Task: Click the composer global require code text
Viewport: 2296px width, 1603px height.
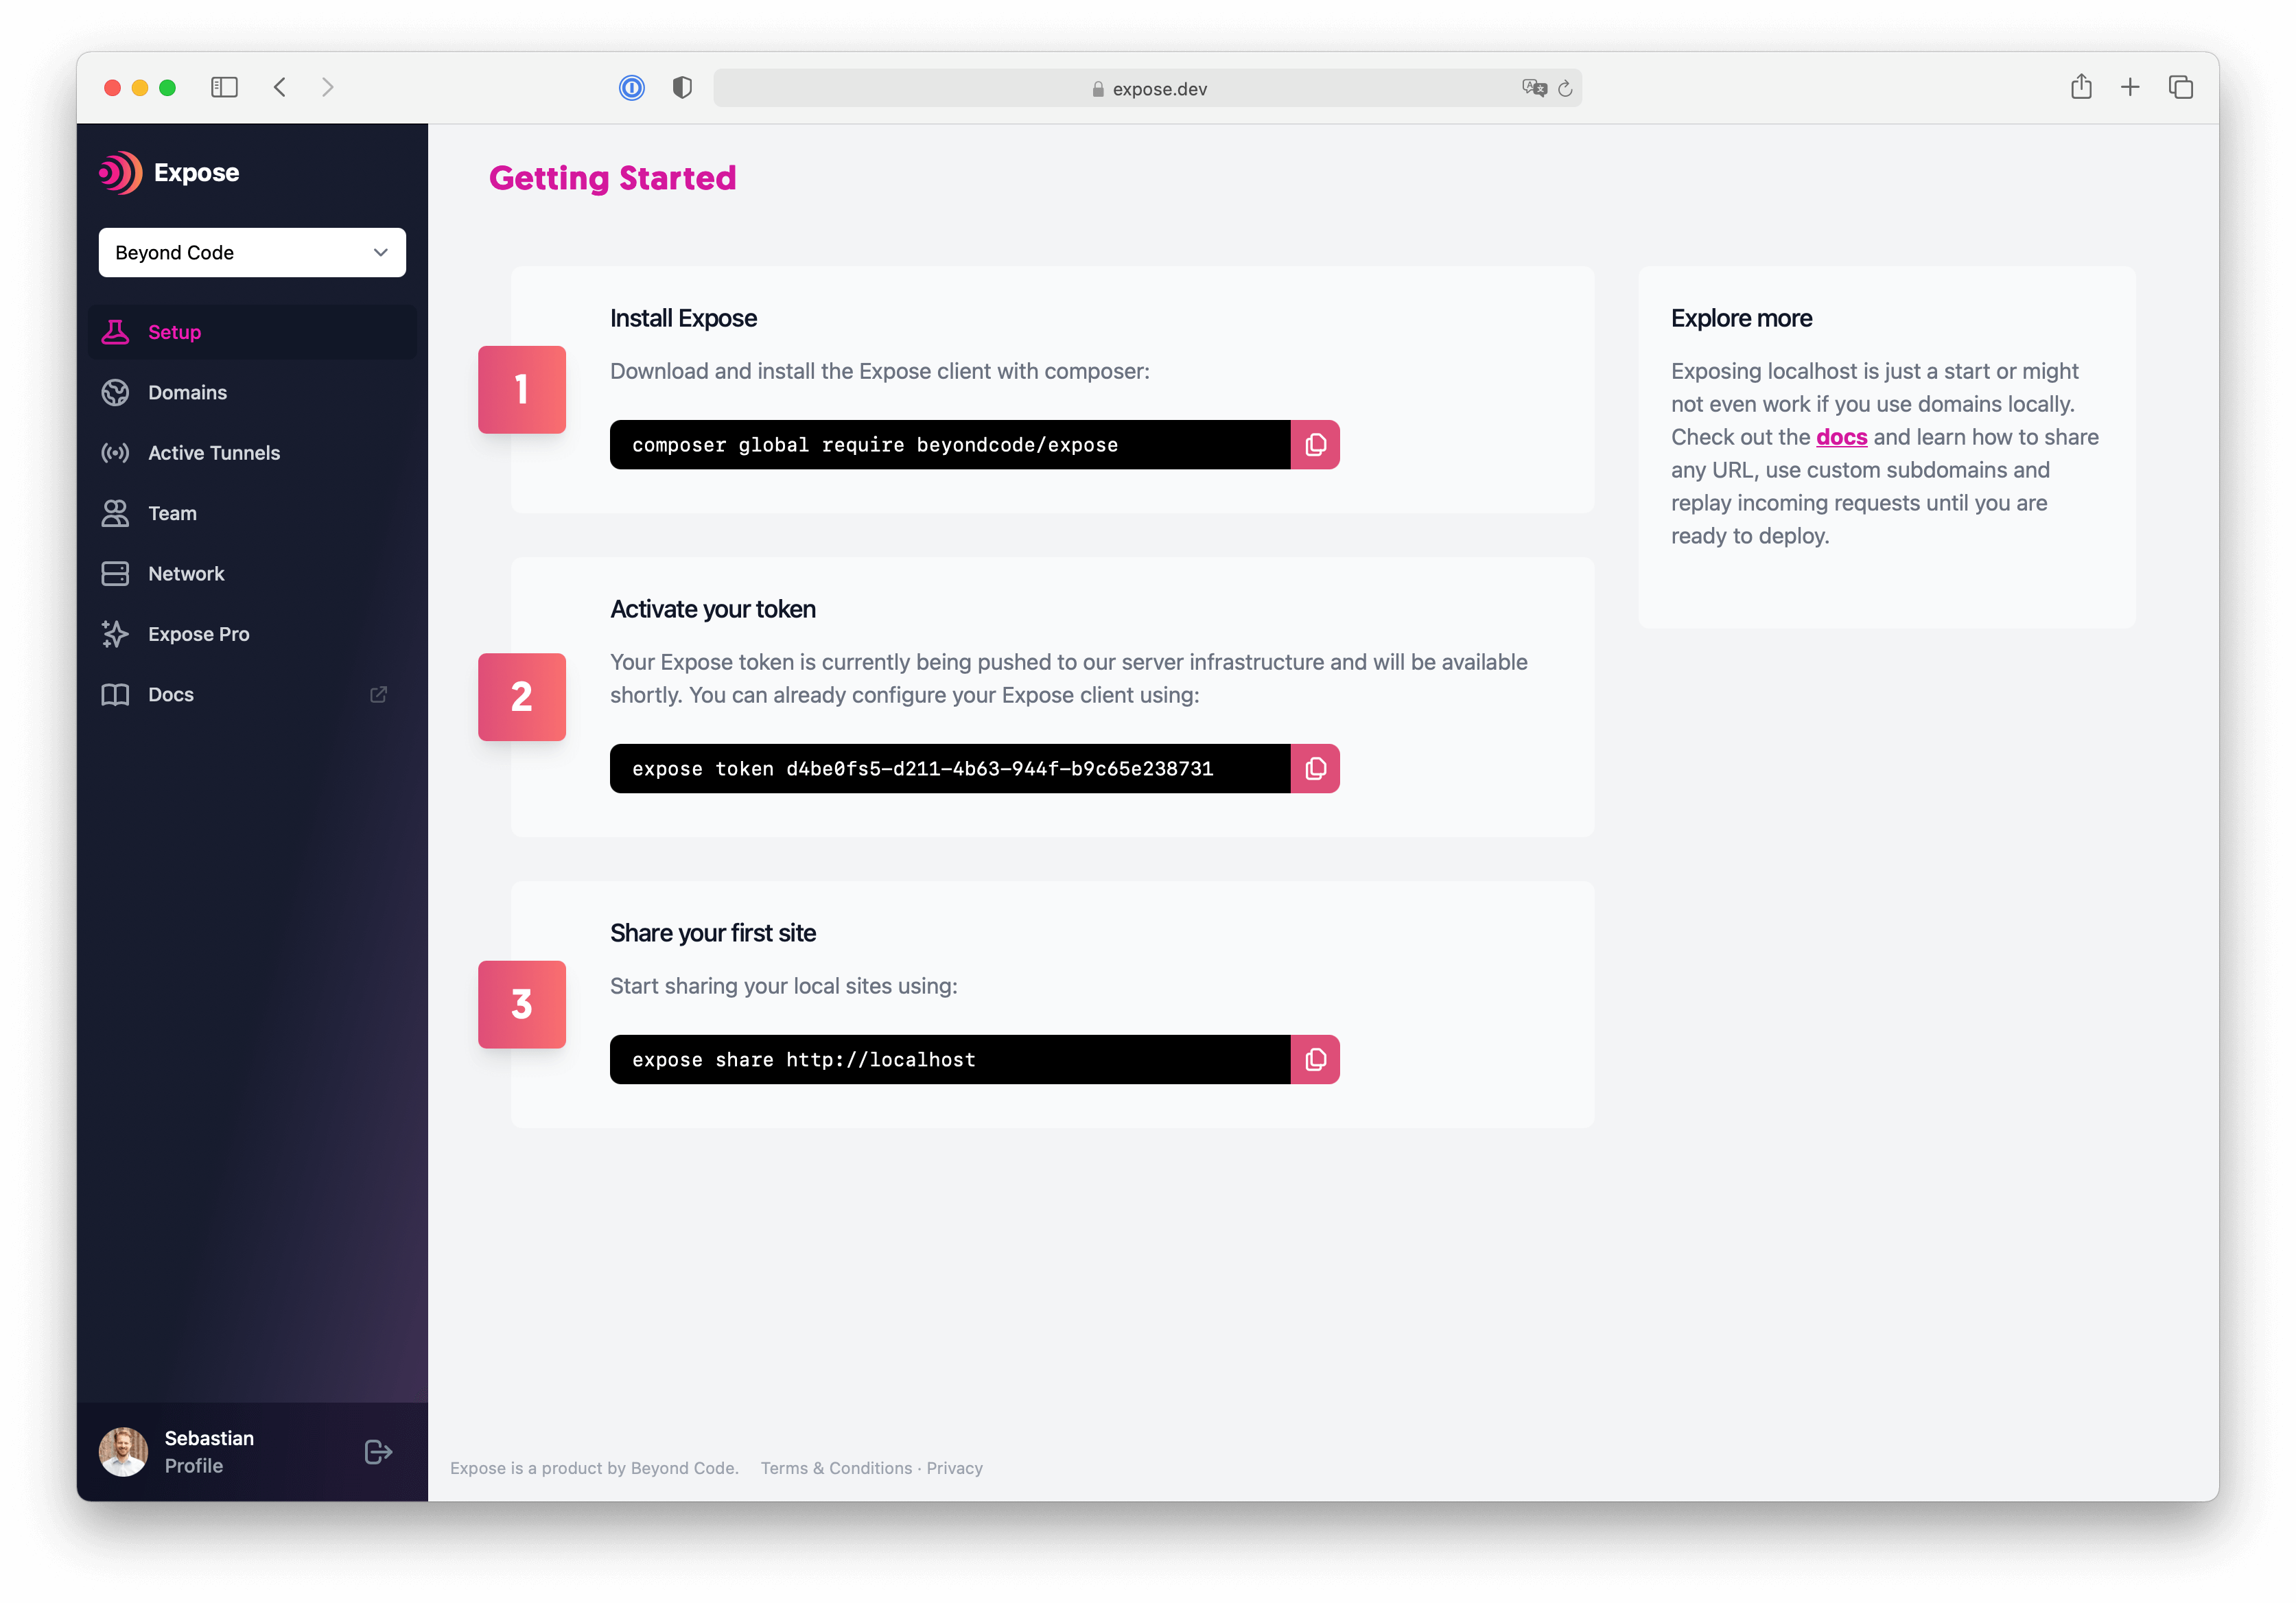Action: coord(875,445)
